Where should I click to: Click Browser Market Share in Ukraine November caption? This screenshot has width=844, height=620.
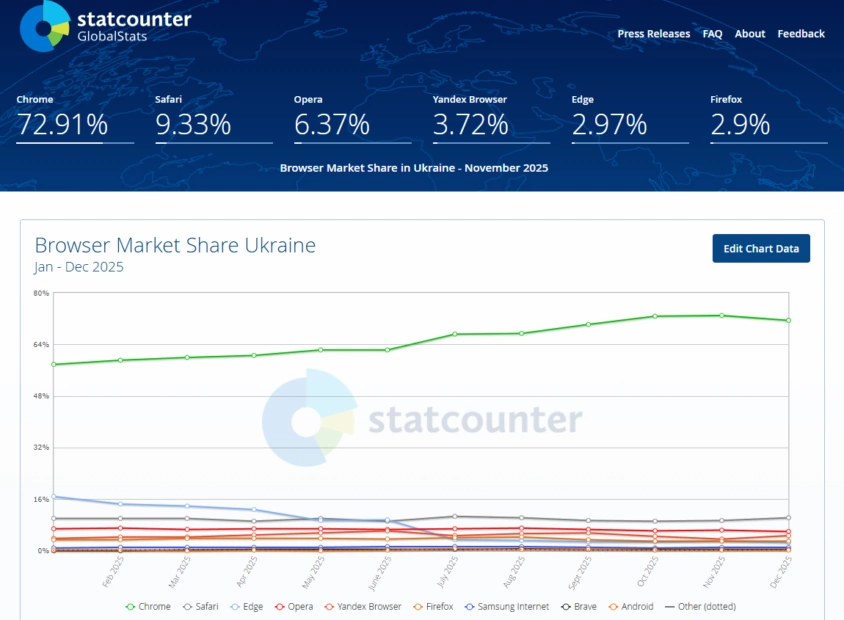[414, 168]
